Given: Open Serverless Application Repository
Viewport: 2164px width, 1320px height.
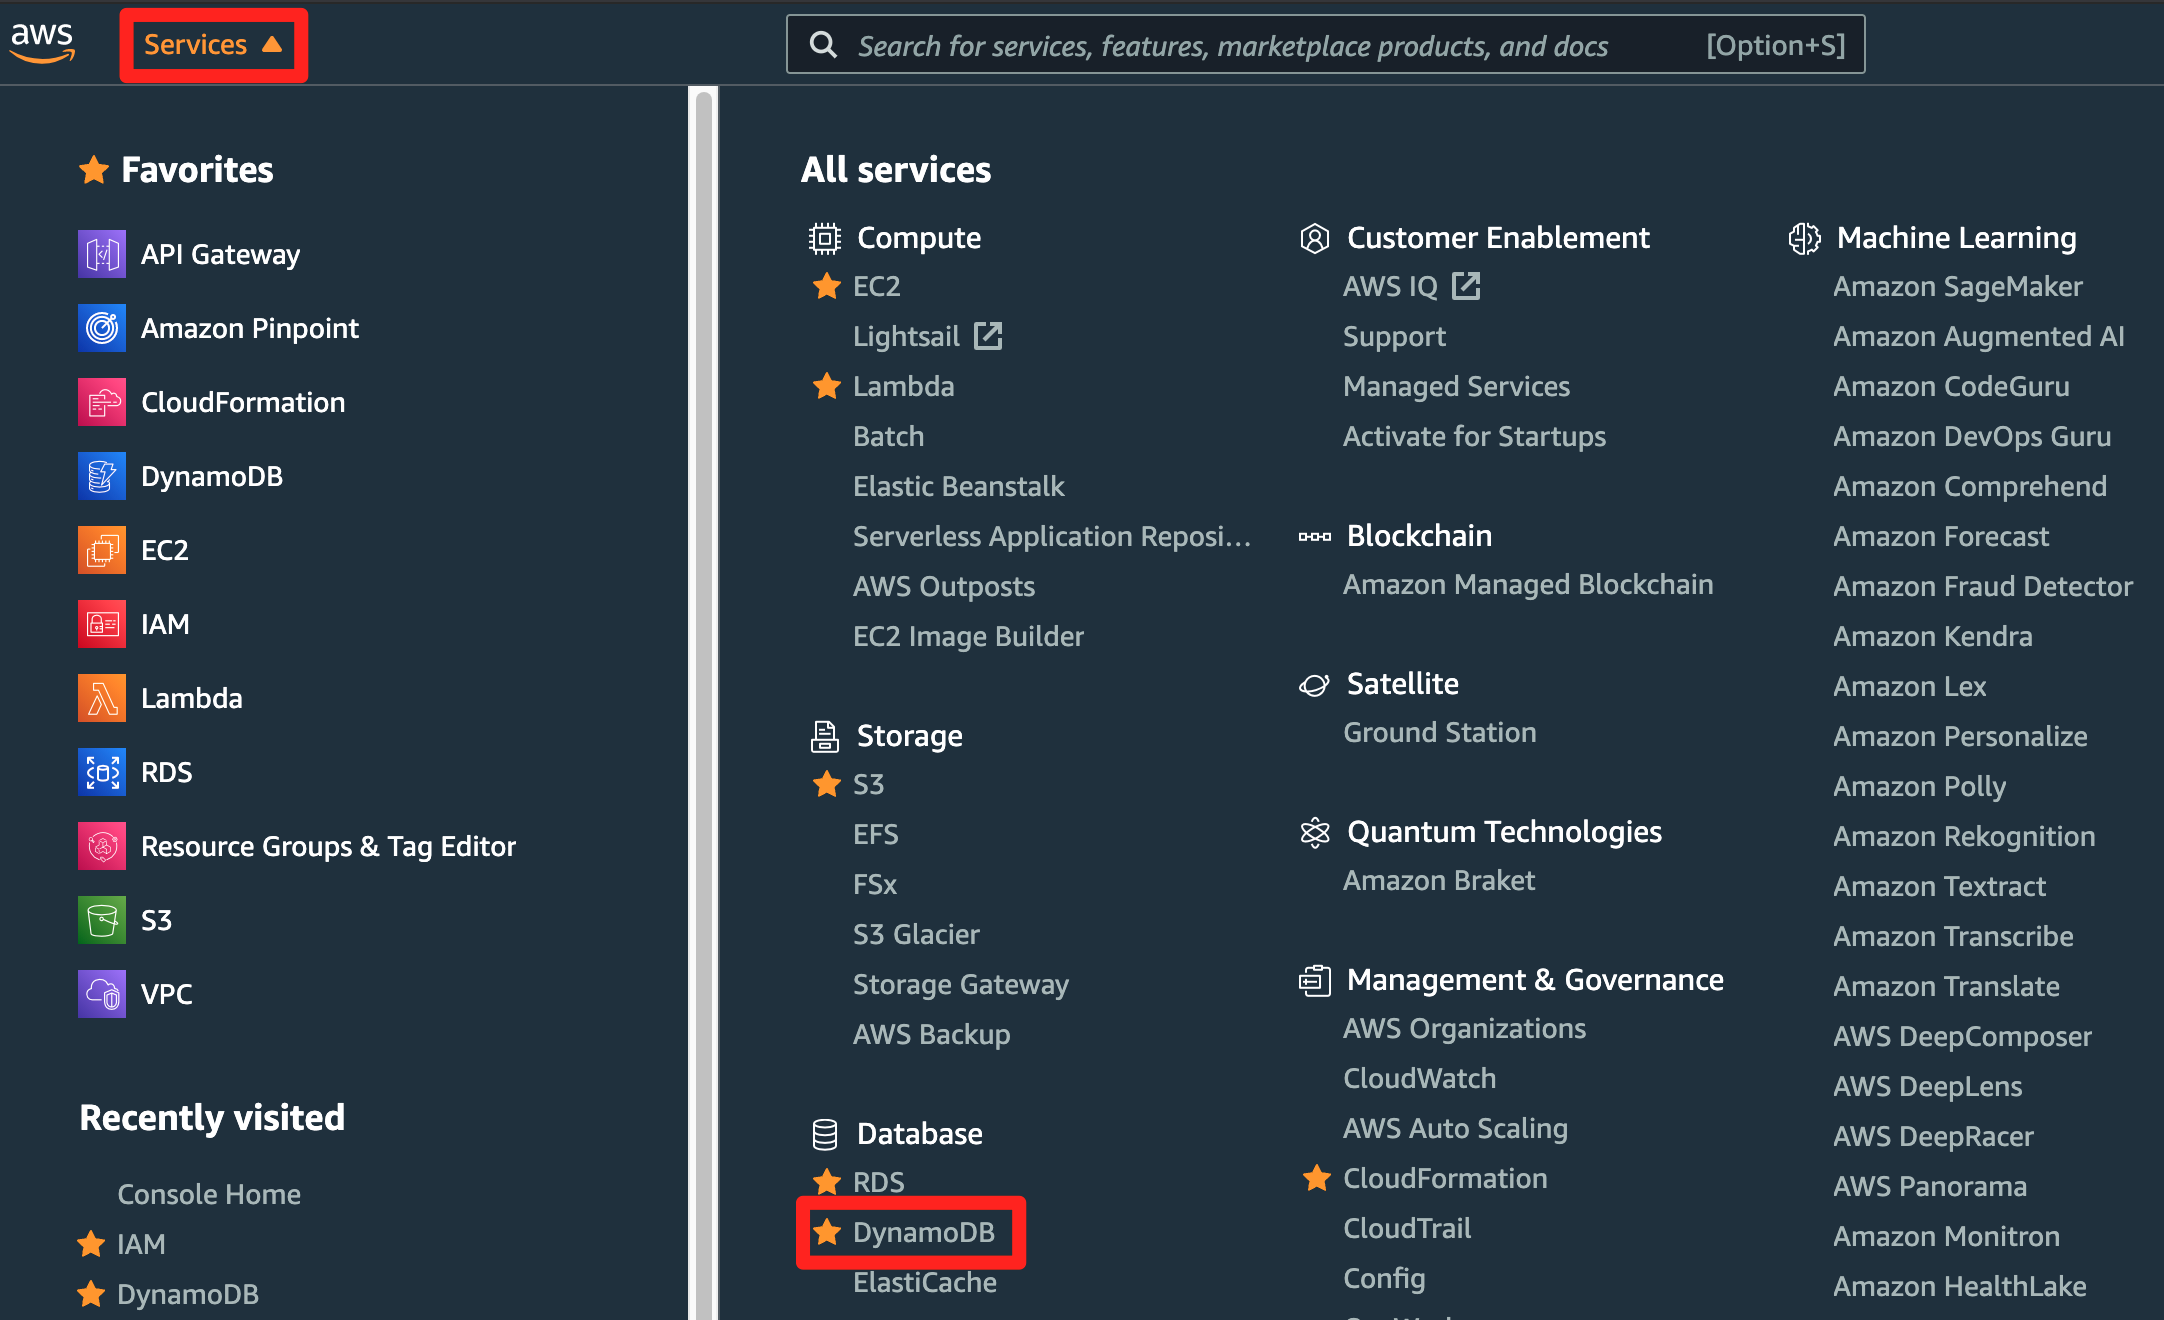Looking at the screenshot, I should 1052,536.
